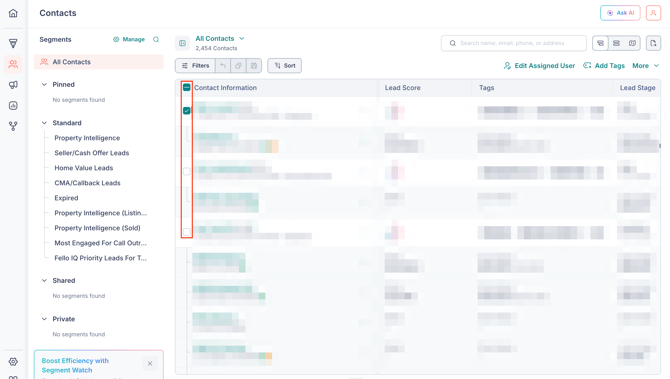
Task: Select Home Value Leads segment
Action: (x=84, y=168)
